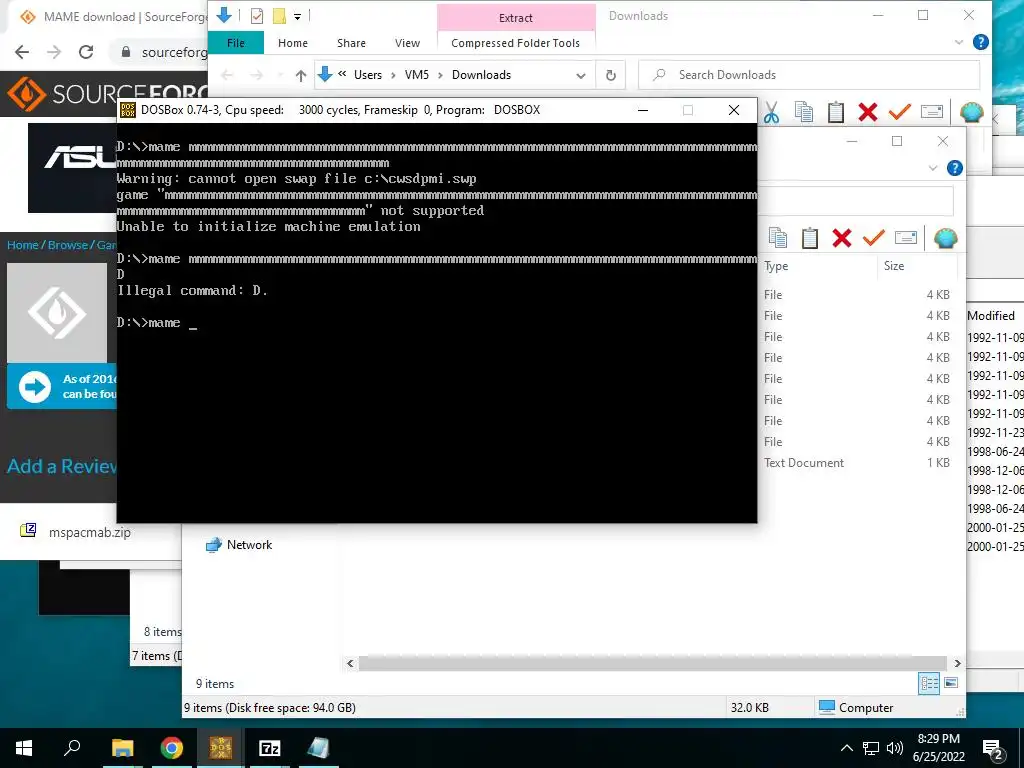Click the red X Delete icon in Downloads toolbar

[867, 112]
